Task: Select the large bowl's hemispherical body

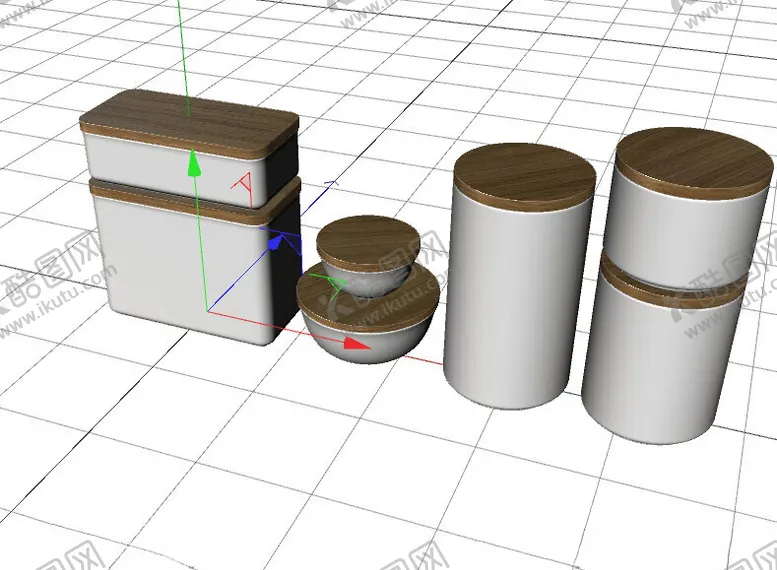Action: coord(368,341)
